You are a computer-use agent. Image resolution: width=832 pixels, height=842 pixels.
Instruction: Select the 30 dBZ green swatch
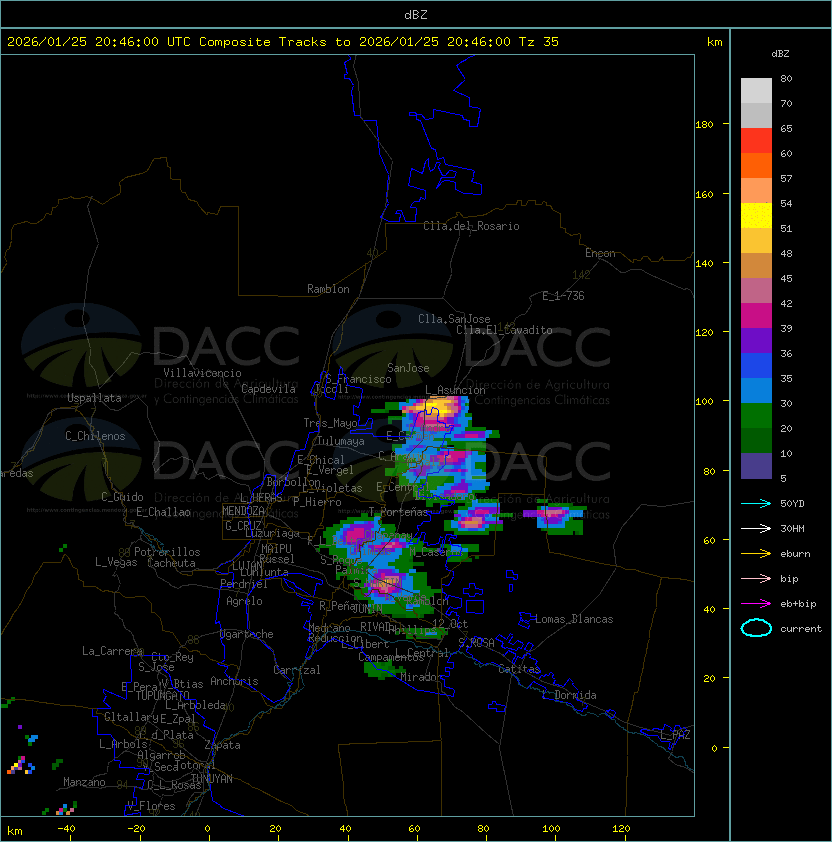pyautogui.click(x=756, y=416)
